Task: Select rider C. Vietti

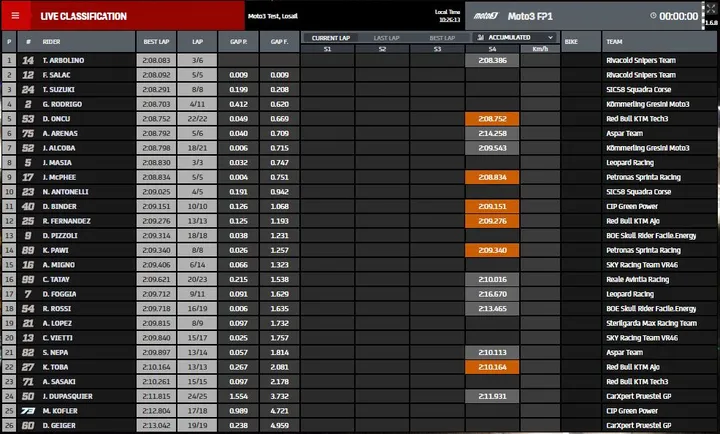Action: 57,338
